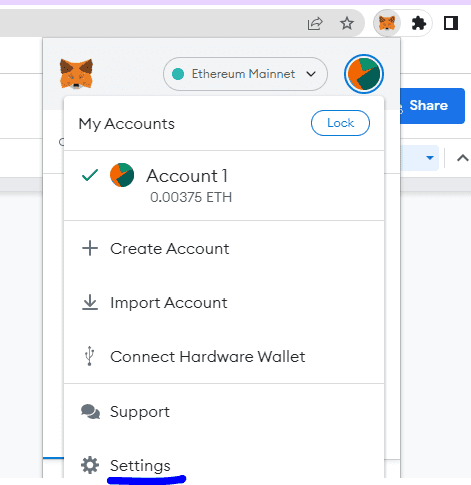Screen dimensions: 471x485
Task: Click the Lock button
Action: tap(340, 123)
